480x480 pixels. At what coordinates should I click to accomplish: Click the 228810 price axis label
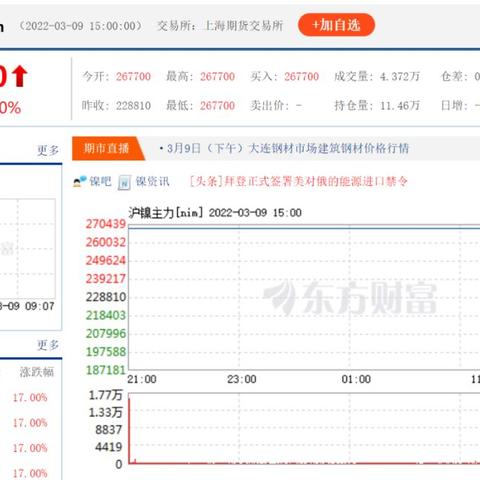coord(106,297)
